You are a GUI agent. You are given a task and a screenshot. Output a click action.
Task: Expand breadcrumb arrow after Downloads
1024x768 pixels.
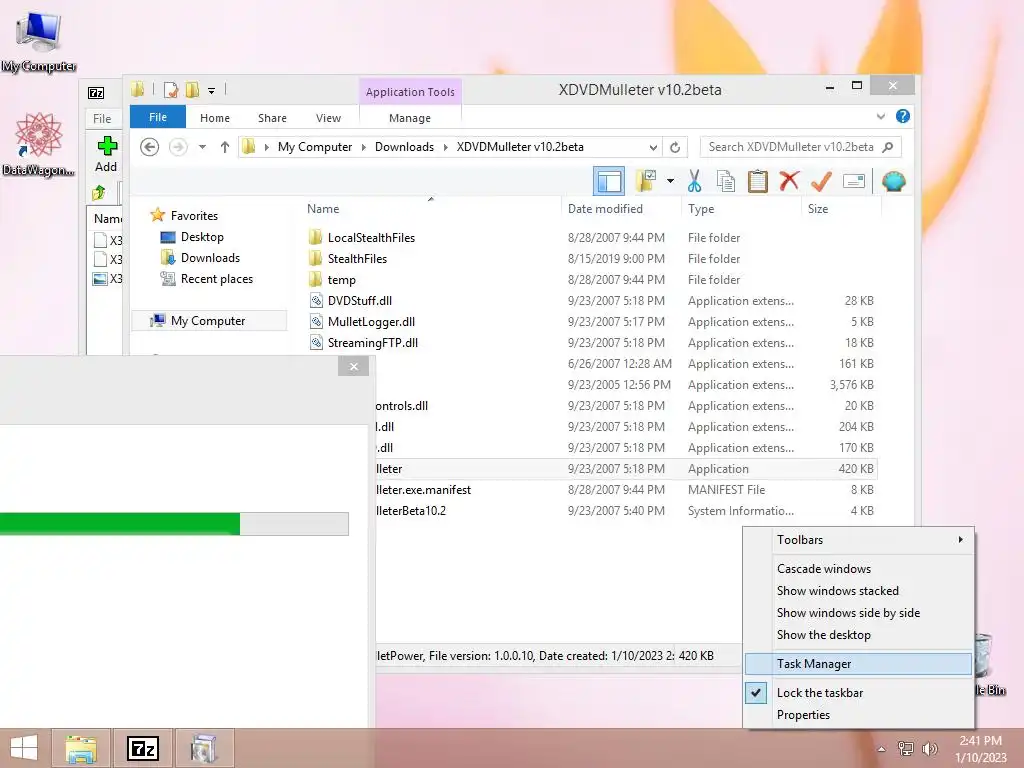[445, 148]
